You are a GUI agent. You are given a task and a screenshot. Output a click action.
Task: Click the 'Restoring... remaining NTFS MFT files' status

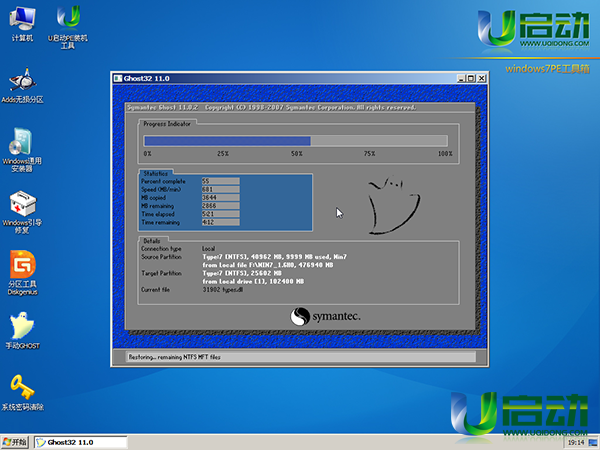[x=174, y=357]
